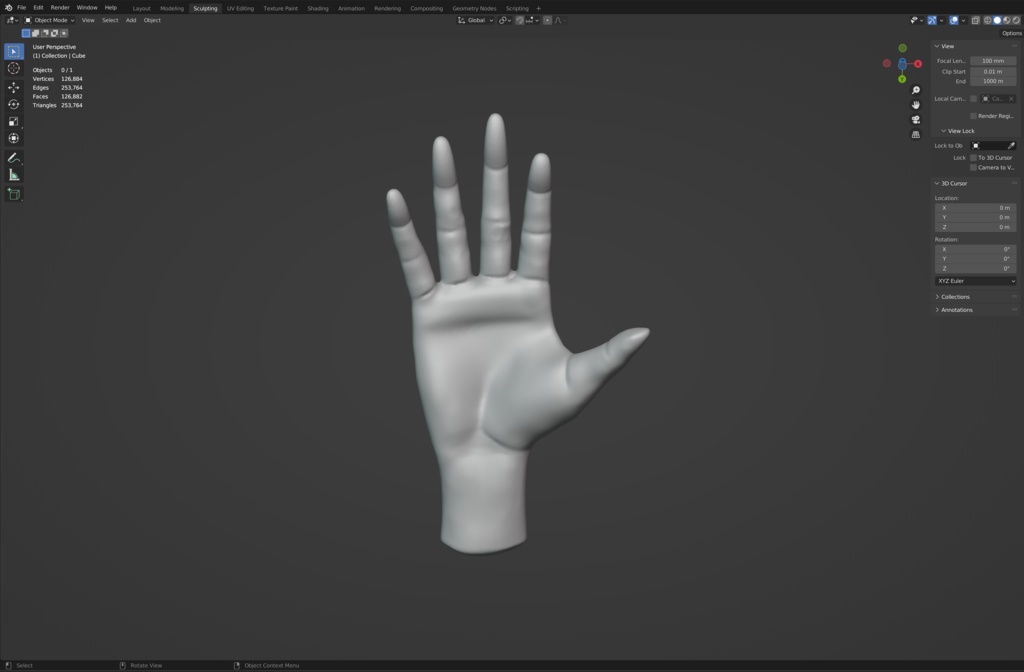Switch to material preview shading
Image resolution: width=1024 pixels, height=672 pixels.
1006,20
